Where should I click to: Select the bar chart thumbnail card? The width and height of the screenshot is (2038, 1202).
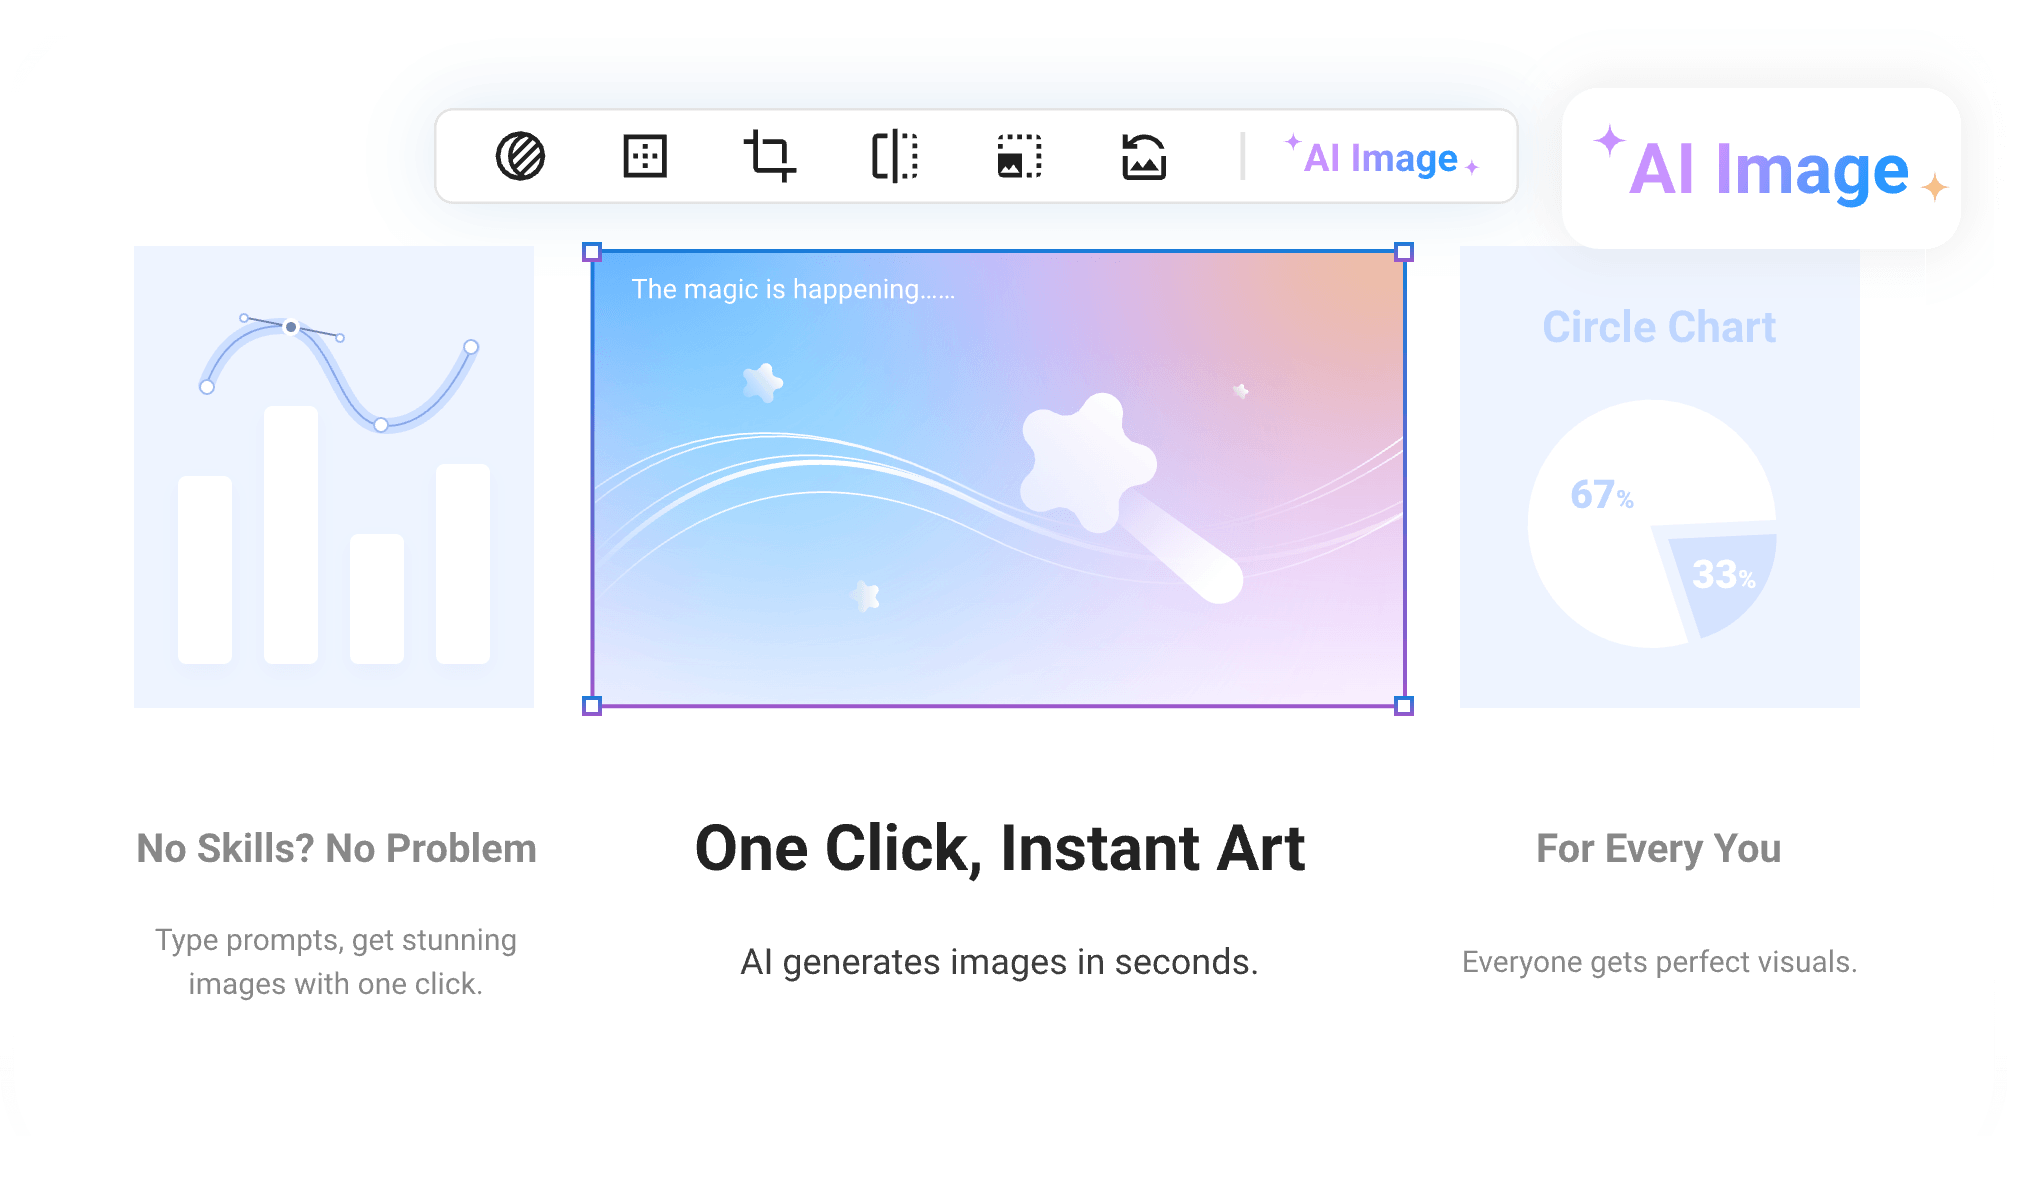point(334,477)
